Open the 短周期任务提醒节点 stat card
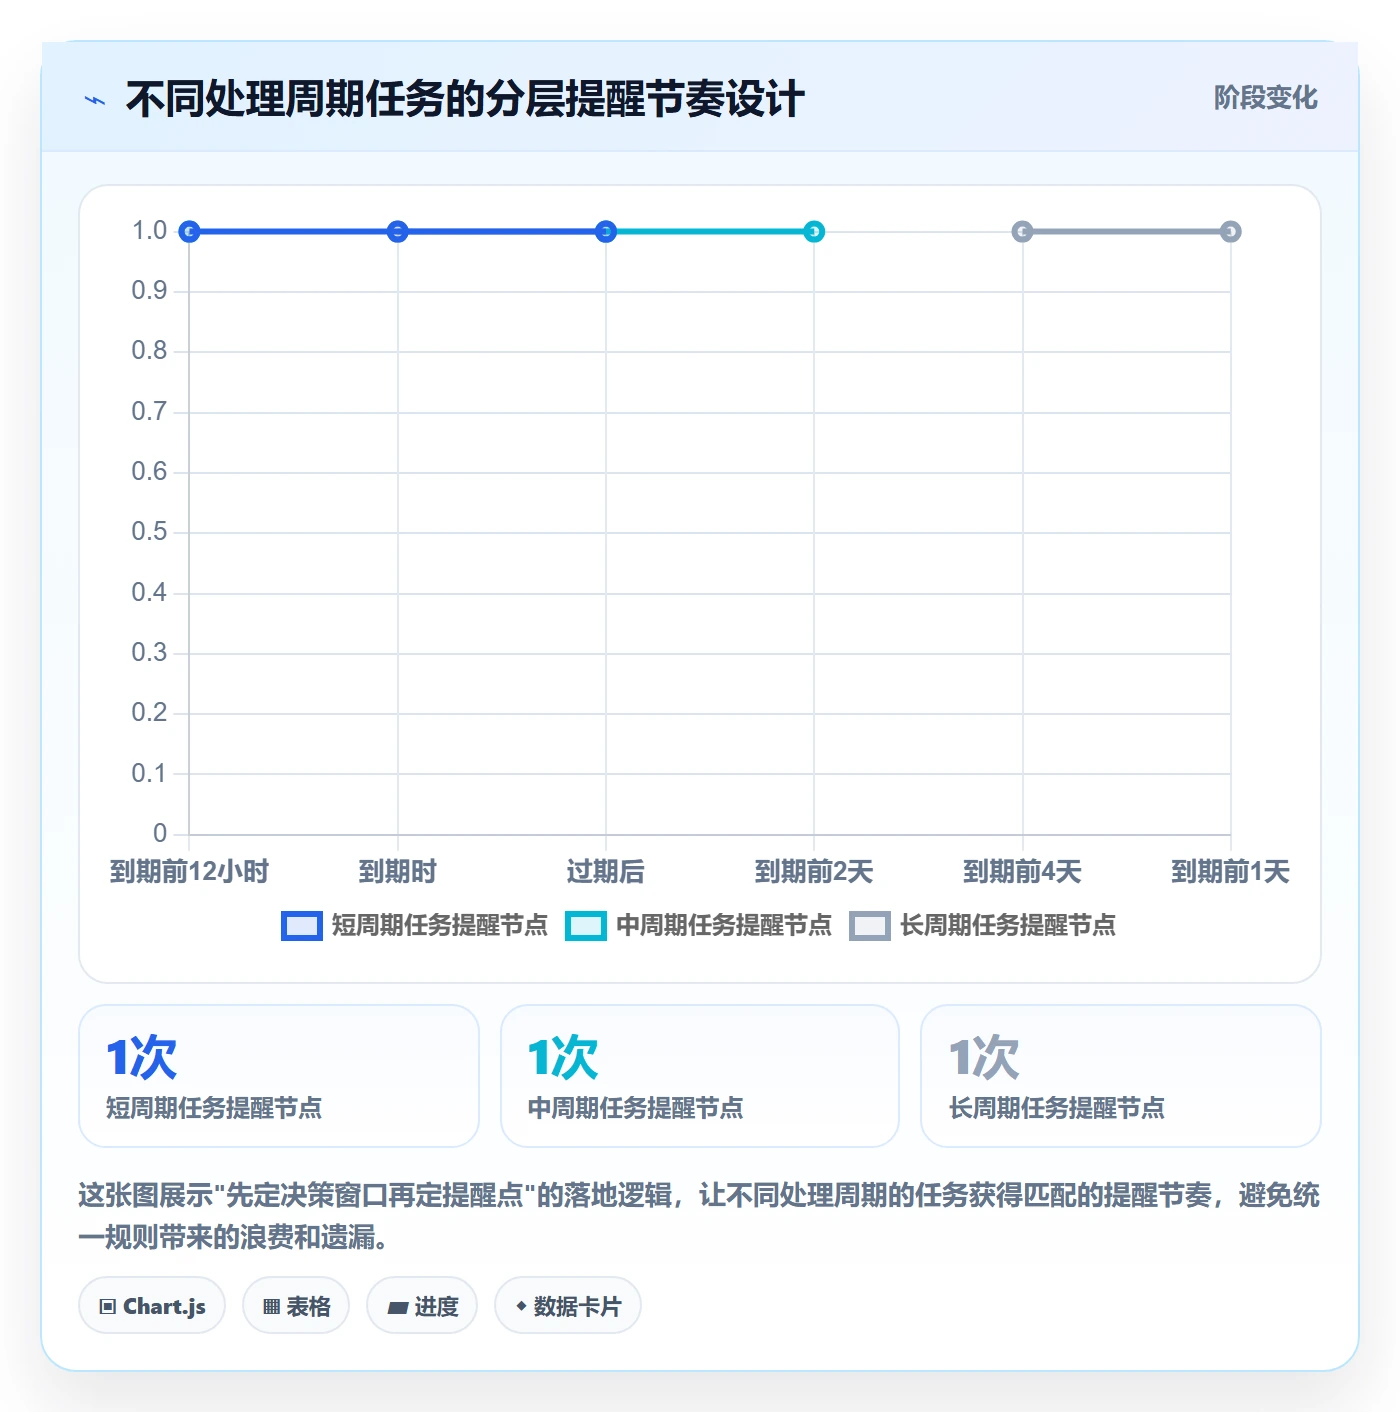This screenshot has height=1412, width=1400. (279, 1076)
